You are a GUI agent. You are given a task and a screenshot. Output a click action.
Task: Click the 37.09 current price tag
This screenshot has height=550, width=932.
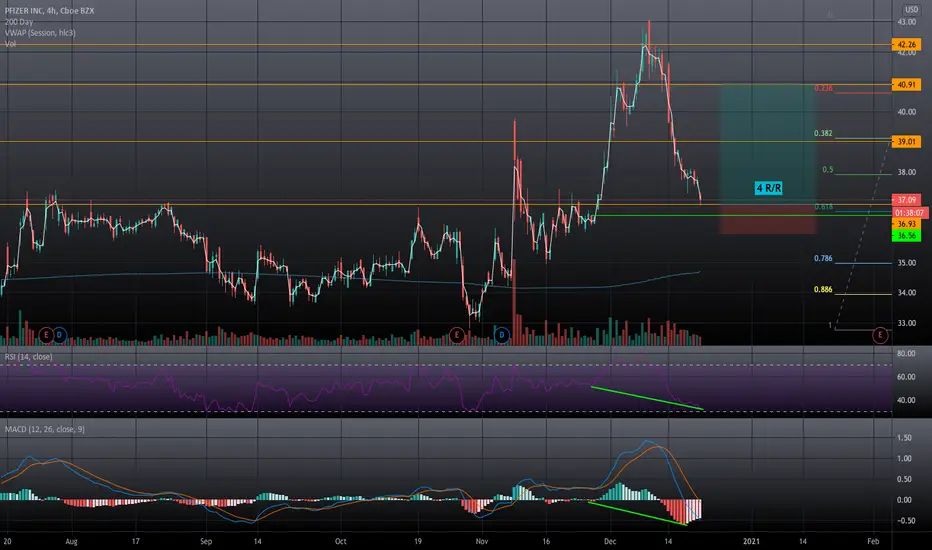click(906, 200)
